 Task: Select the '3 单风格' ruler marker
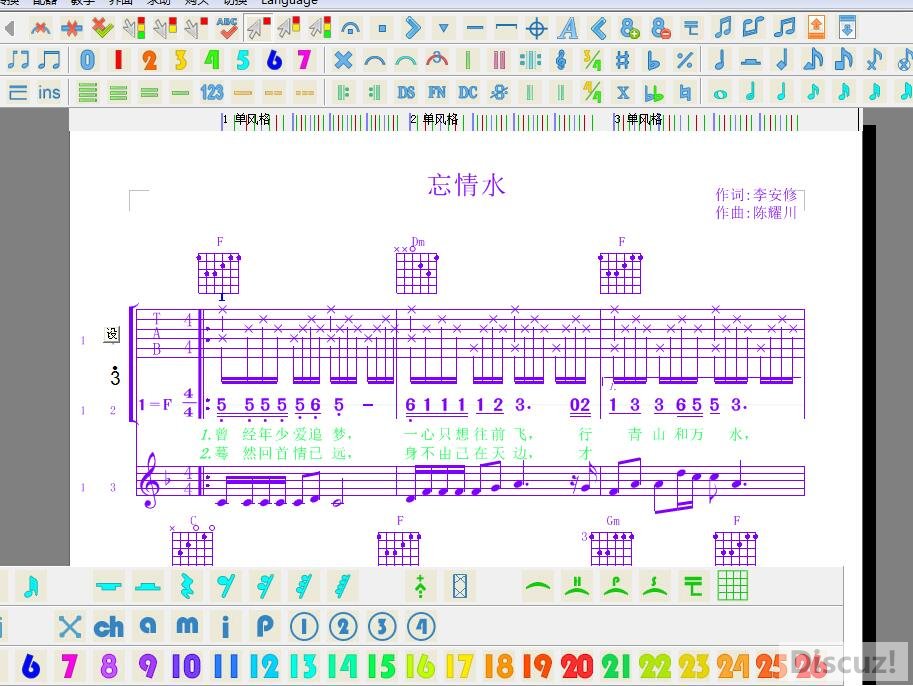click(x=638, y=119)
